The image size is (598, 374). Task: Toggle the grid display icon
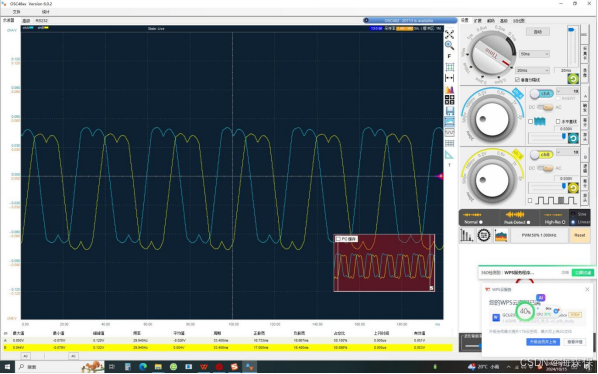450,67
